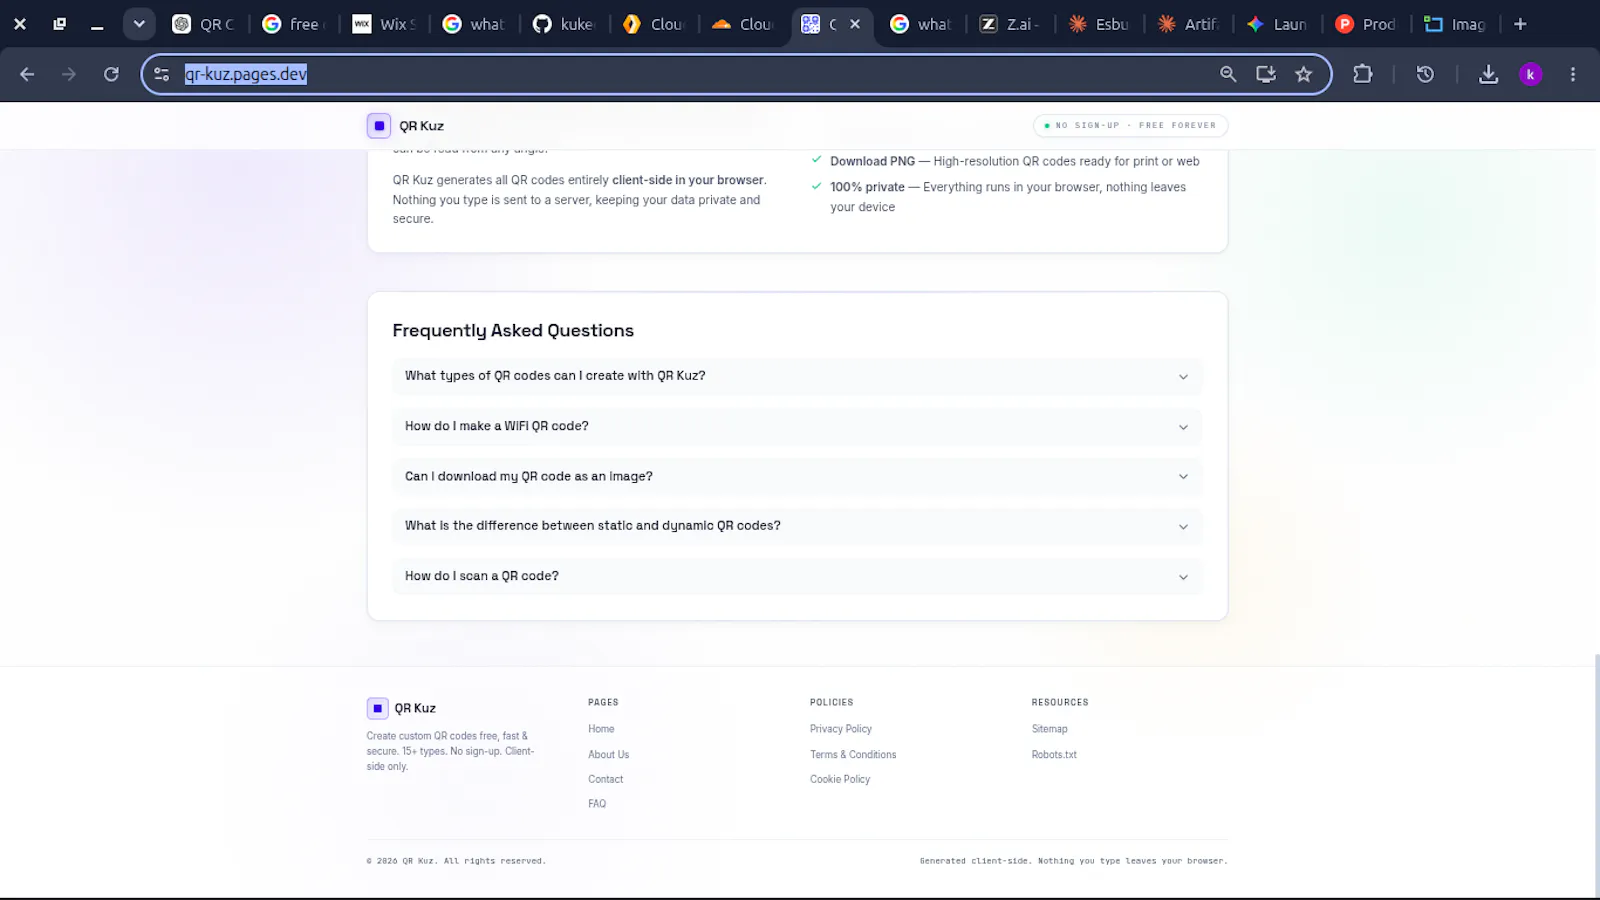Open the extensions puzzle icon
The image size is (1600, 900).
[x=1362, y=74]
